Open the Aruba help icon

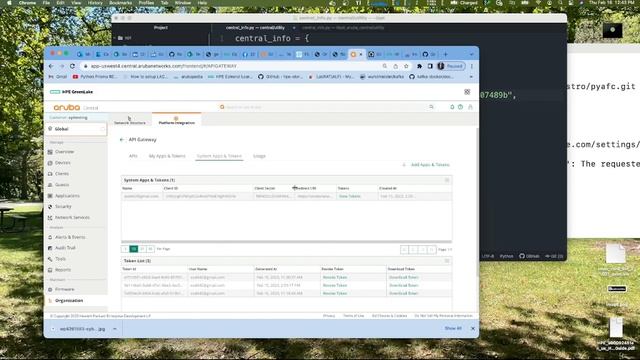tap(460, 107)
